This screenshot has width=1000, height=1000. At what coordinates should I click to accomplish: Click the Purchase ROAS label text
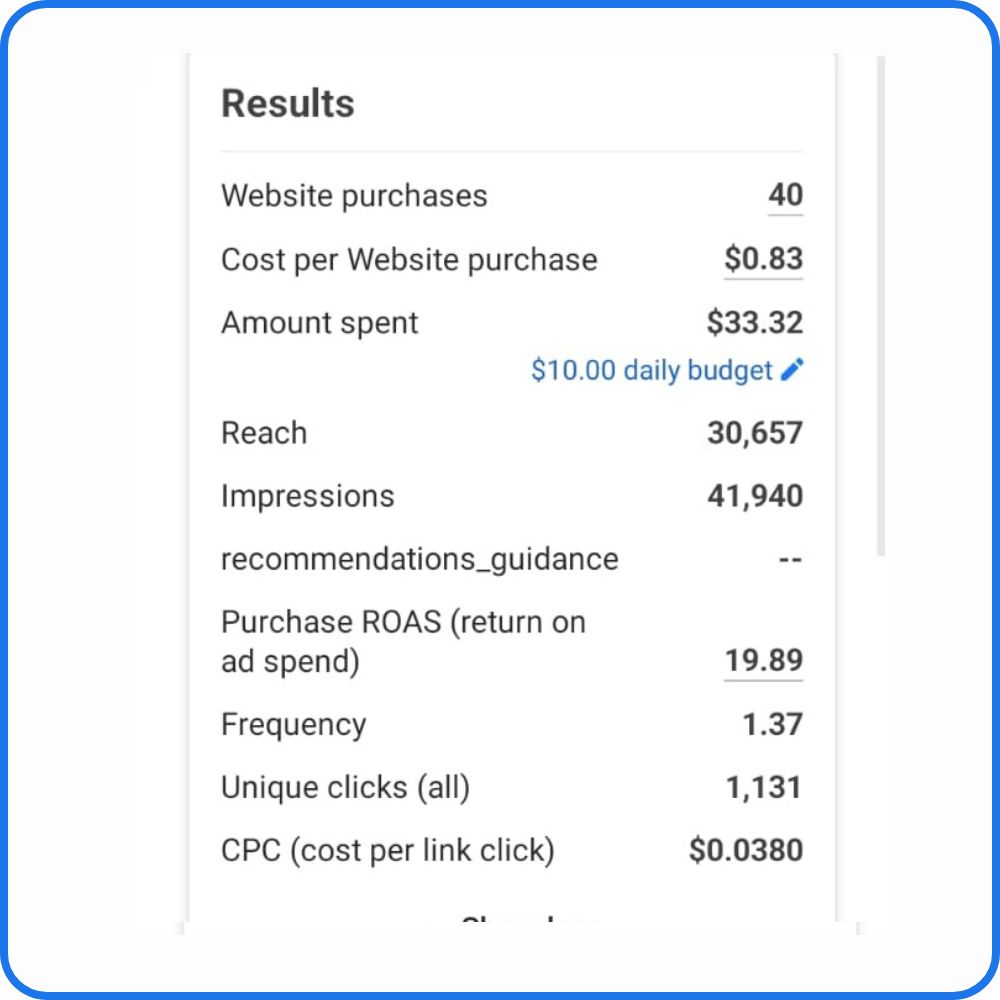coord(403,642)
